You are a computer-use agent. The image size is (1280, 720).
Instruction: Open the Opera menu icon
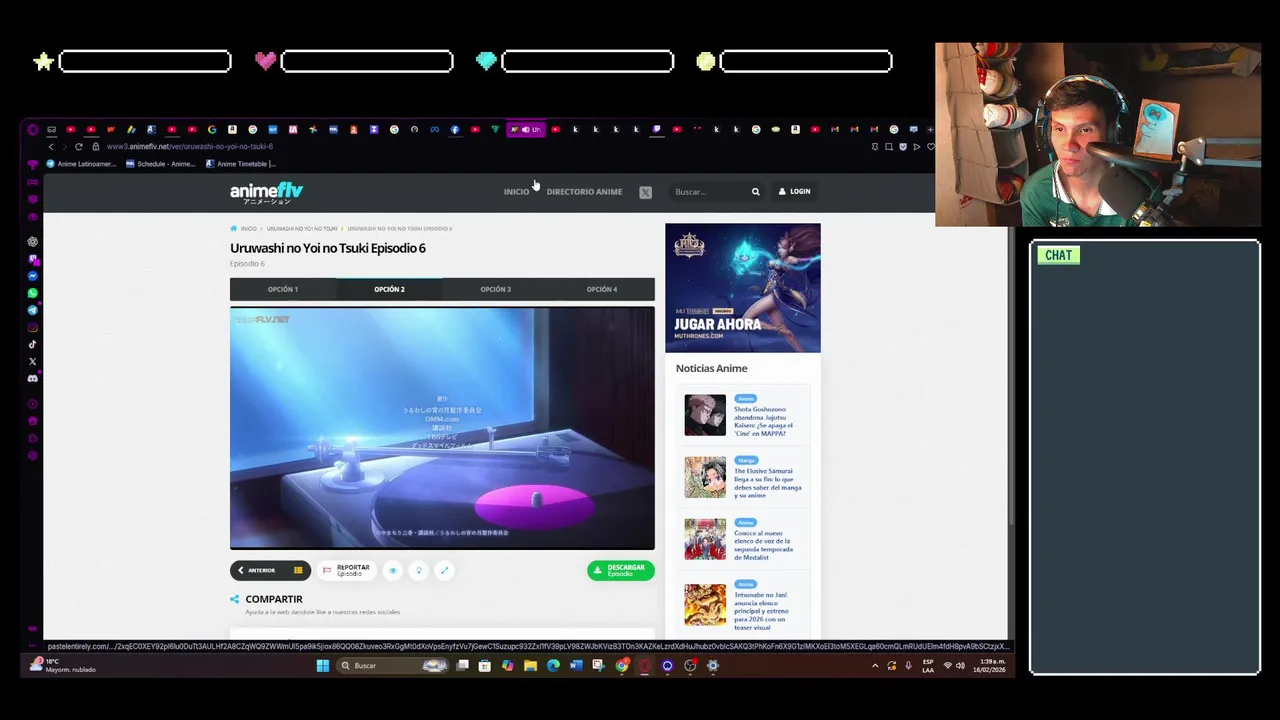(x=32, y=129)
